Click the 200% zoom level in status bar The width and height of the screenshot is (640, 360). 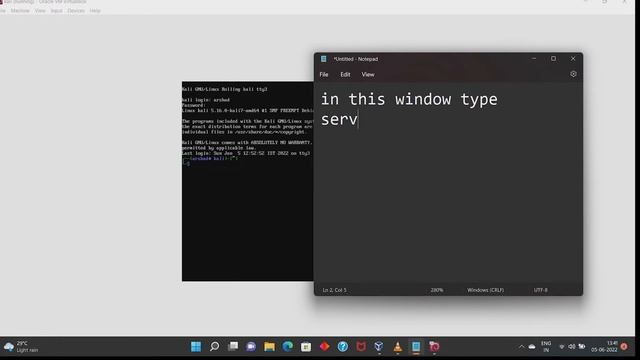point(437,290)
